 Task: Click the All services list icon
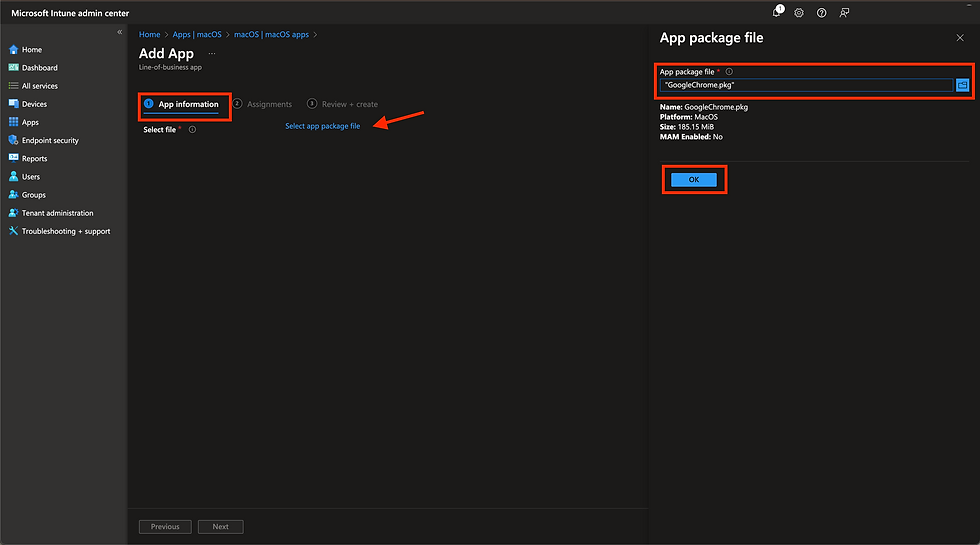click(x=13, y=86)
